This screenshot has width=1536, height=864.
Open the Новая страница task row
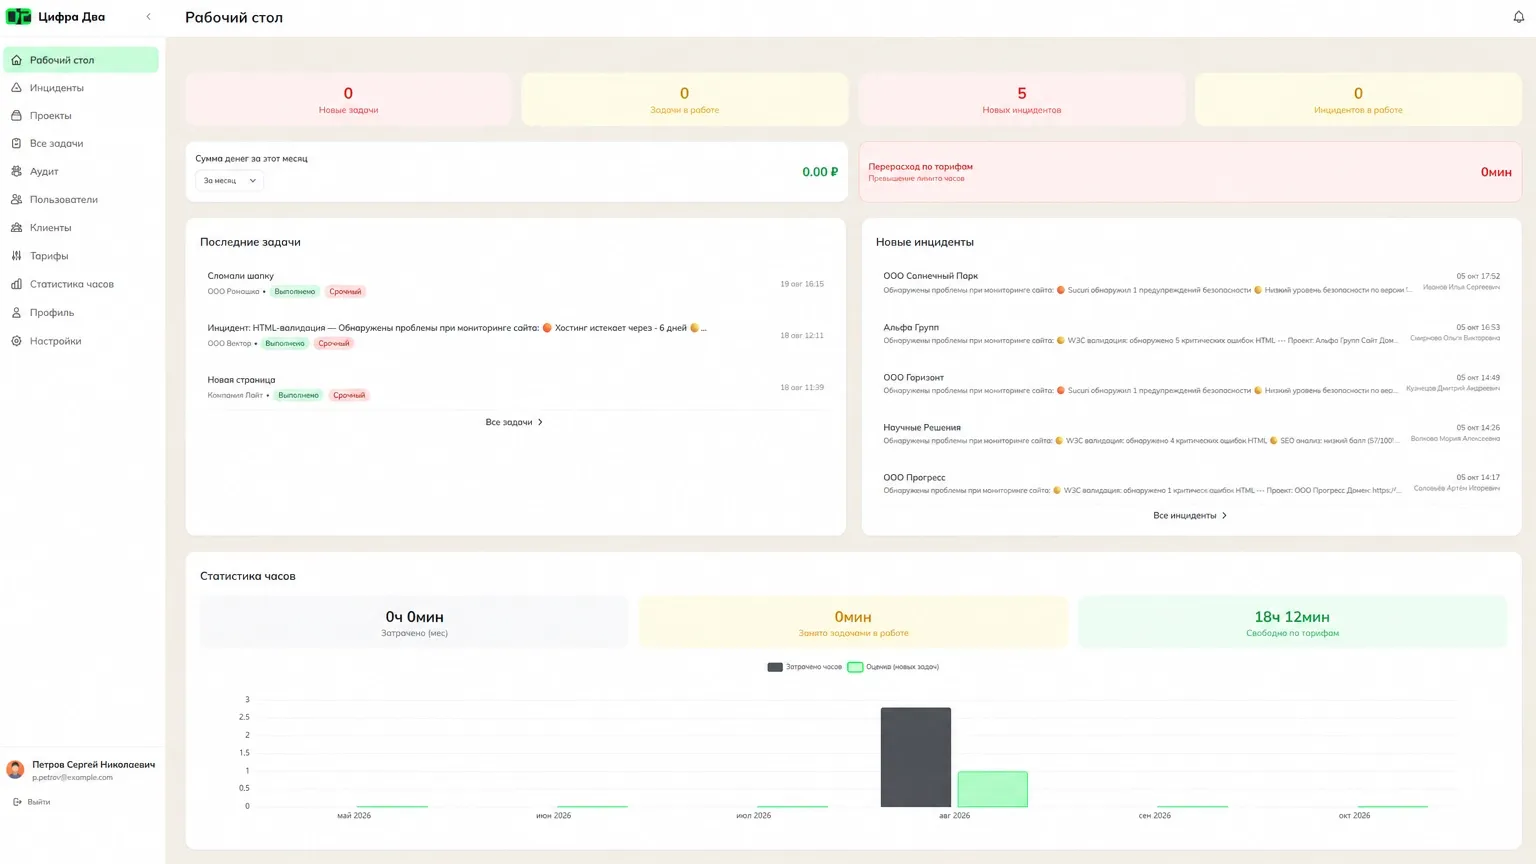tap(516, 388)
